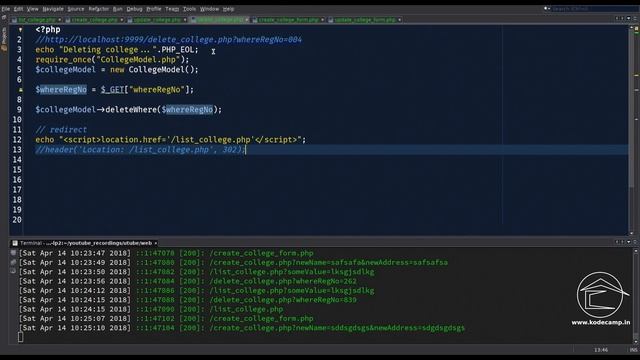Show terminal panel tab list dropdown
The height and width of the screenshot is (360, 640).
(629, 242)
